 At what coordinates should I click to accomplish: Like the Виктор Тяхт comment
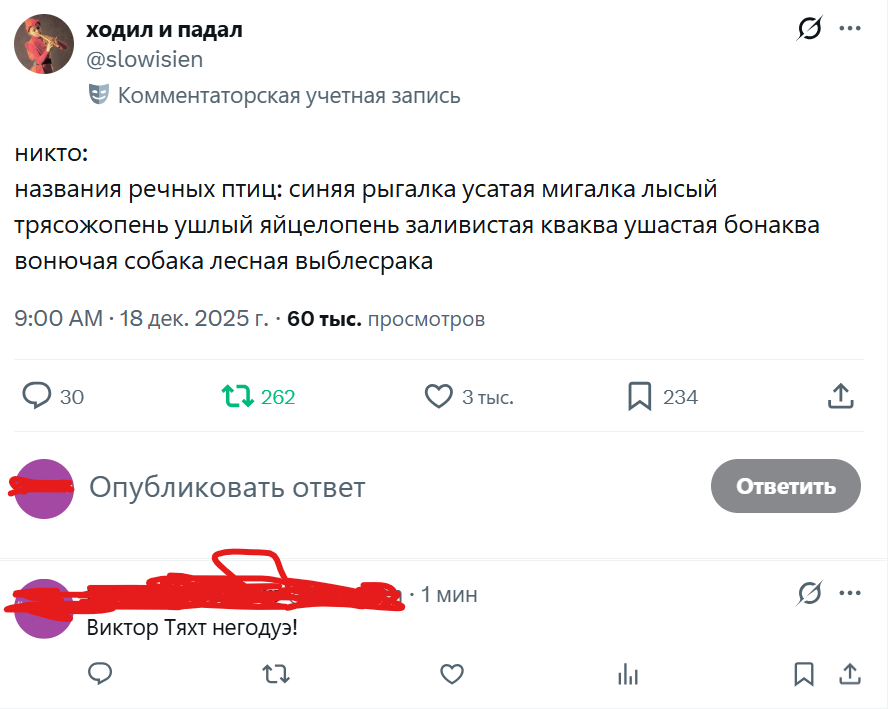tap(452, 674)
